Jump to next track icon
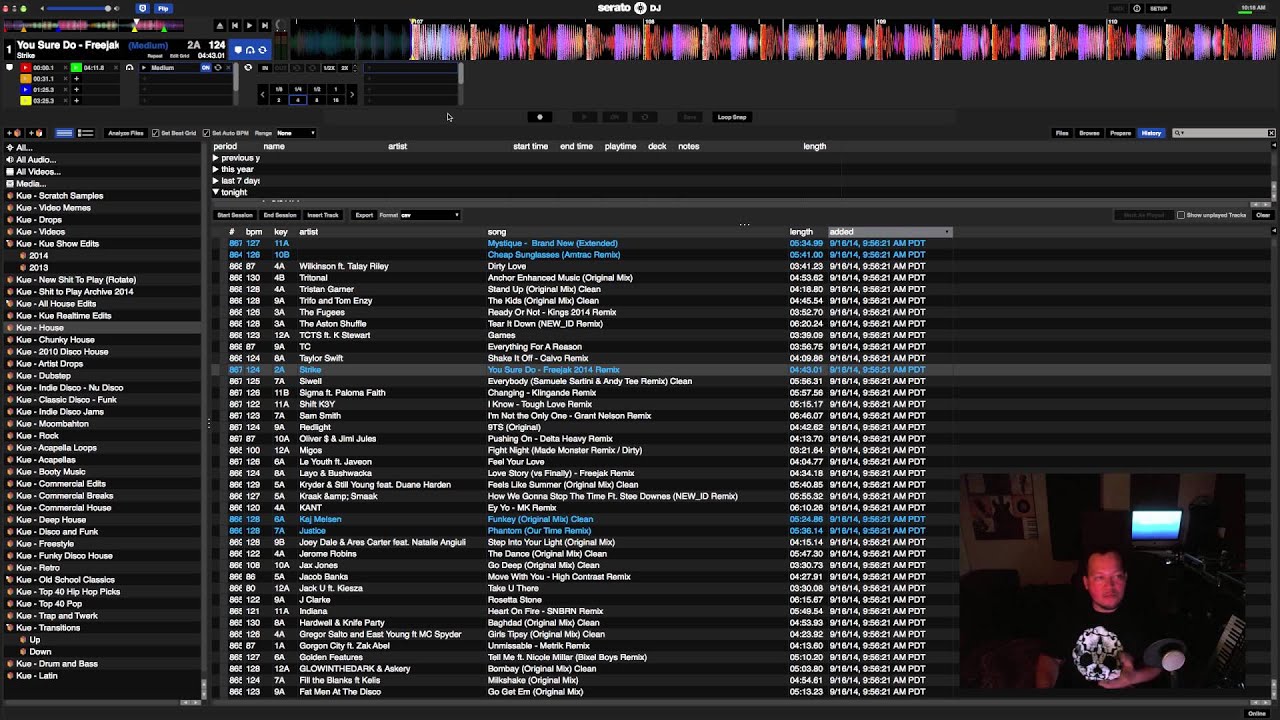 pos(265,26)
